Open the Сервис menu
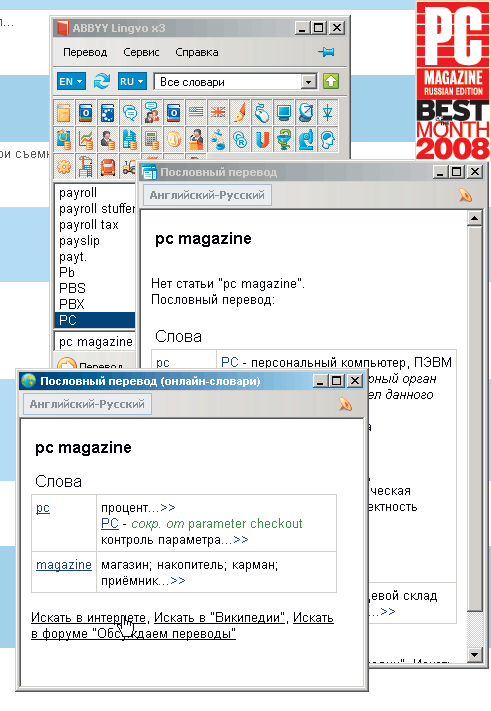The image size is (491, 711). pyautogui.click(x=141, y=52)
